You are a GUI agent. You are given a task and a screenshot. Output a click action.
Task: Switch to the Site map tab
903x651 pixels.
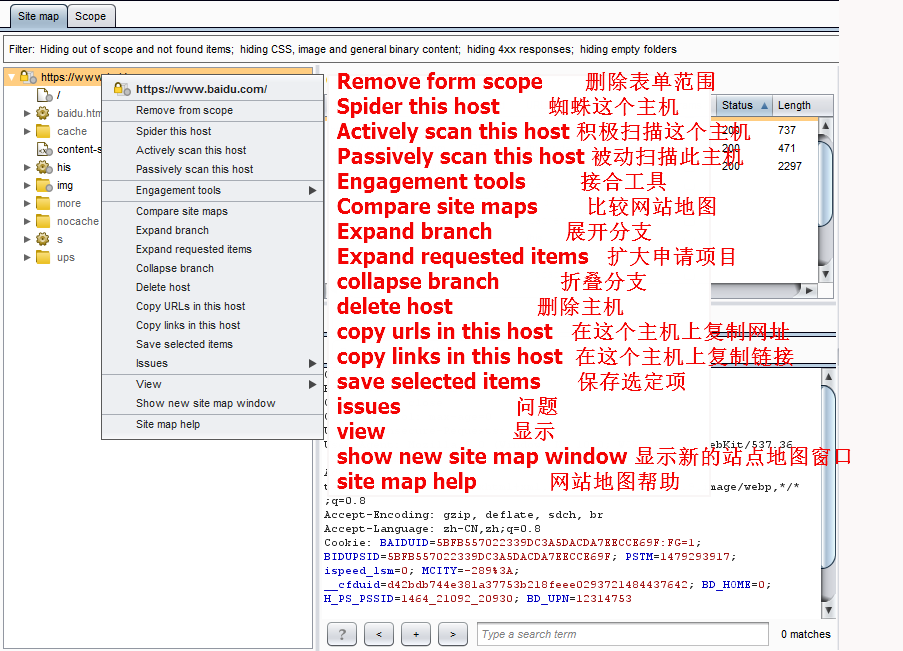38,16
